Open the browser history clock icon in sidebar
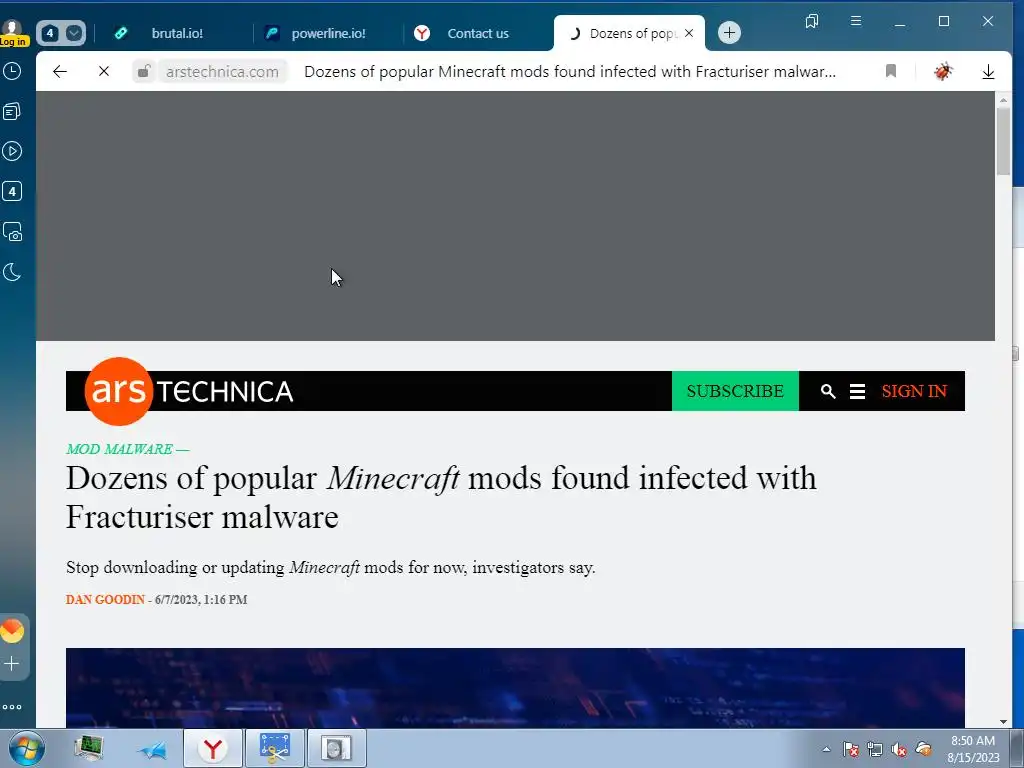1024x768 pixels. pos(12,71)
